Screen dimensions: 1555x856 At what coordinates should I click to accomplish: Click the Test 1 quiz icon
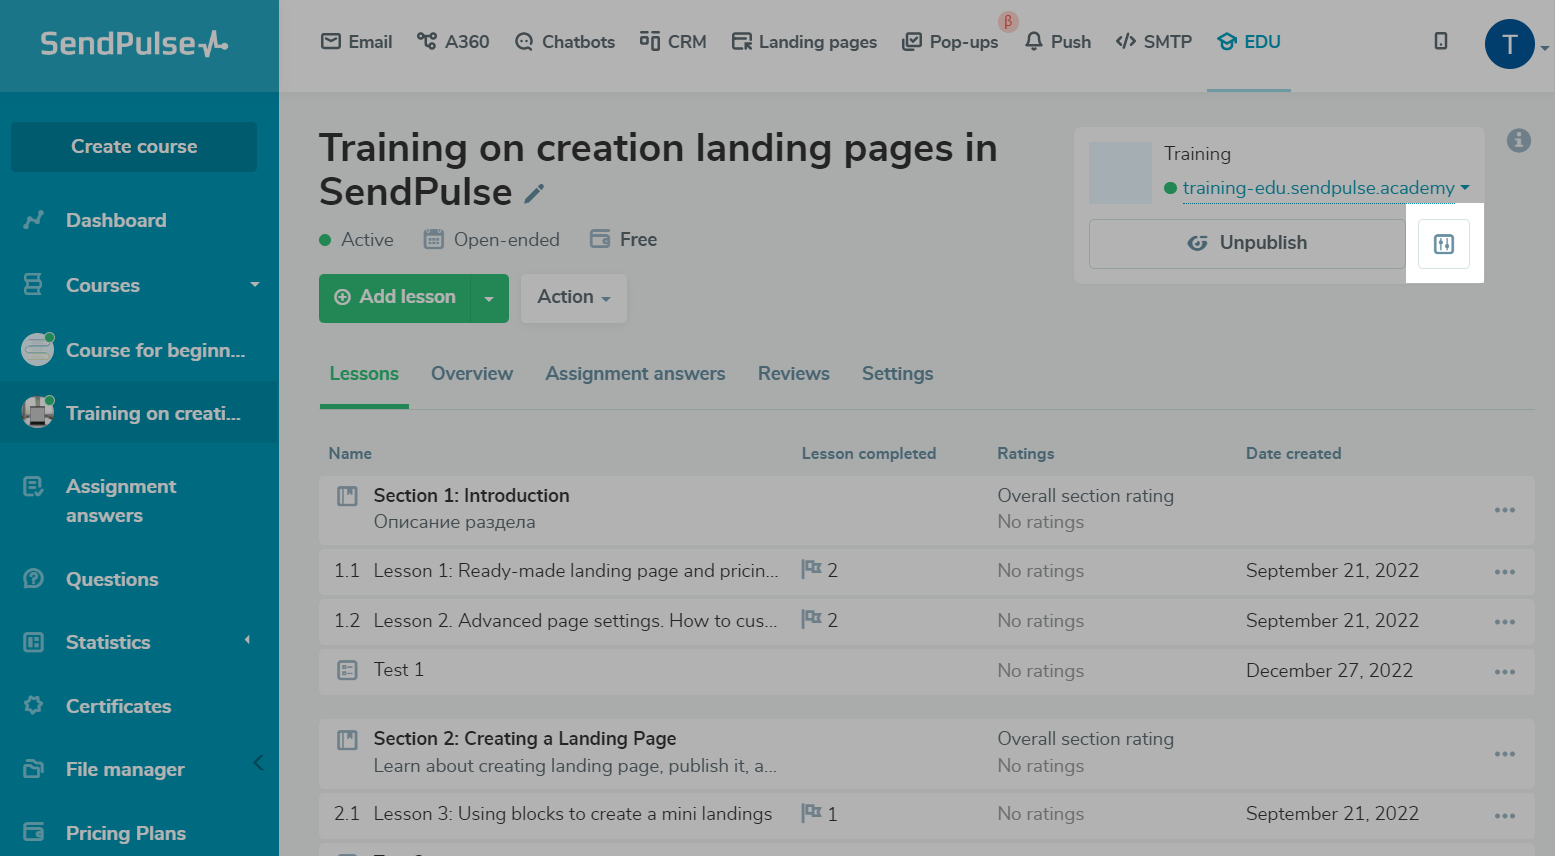tap(347, 670)
